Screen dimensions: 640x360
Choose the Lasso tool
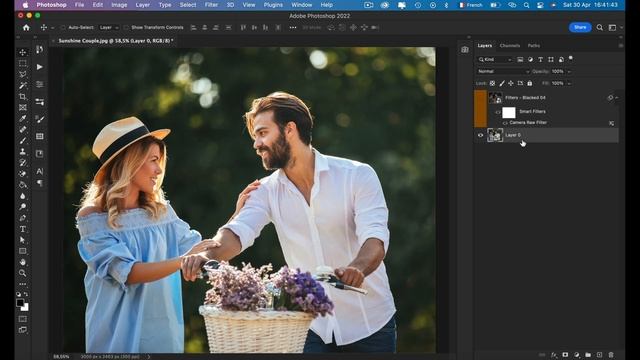(x=23, y=74)
